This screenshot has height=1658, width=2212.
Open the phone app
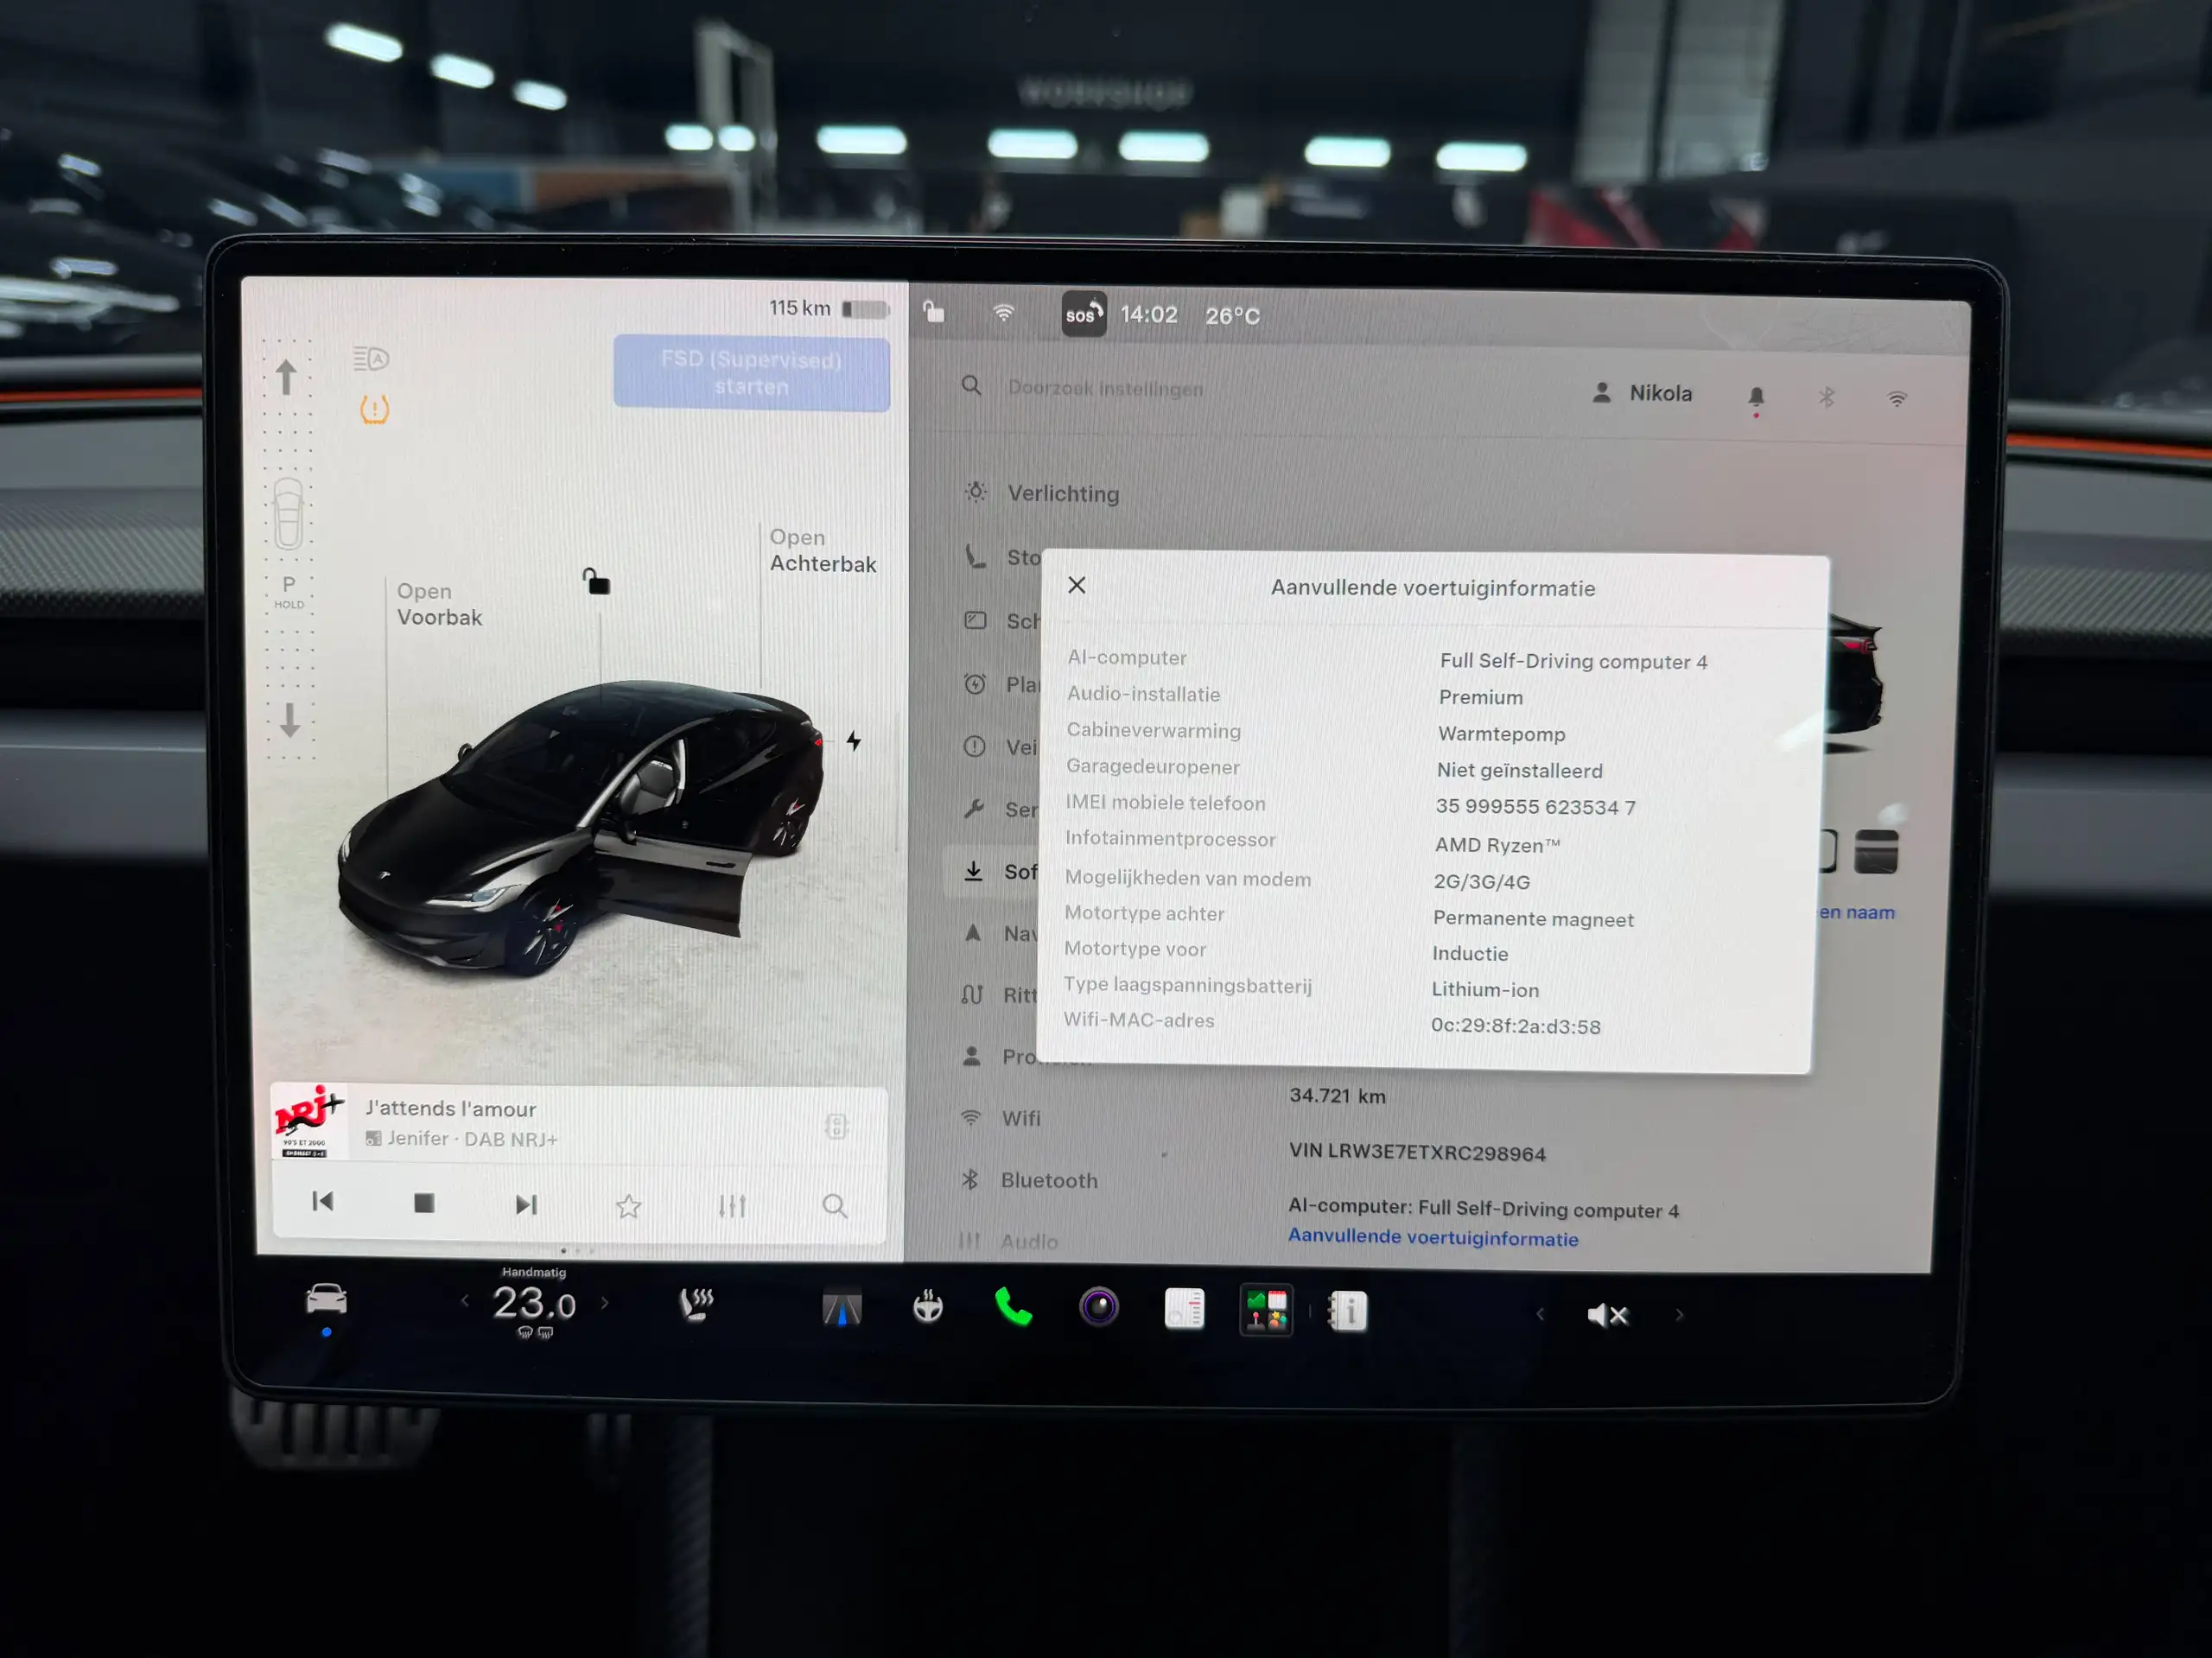(1013, 1307)
